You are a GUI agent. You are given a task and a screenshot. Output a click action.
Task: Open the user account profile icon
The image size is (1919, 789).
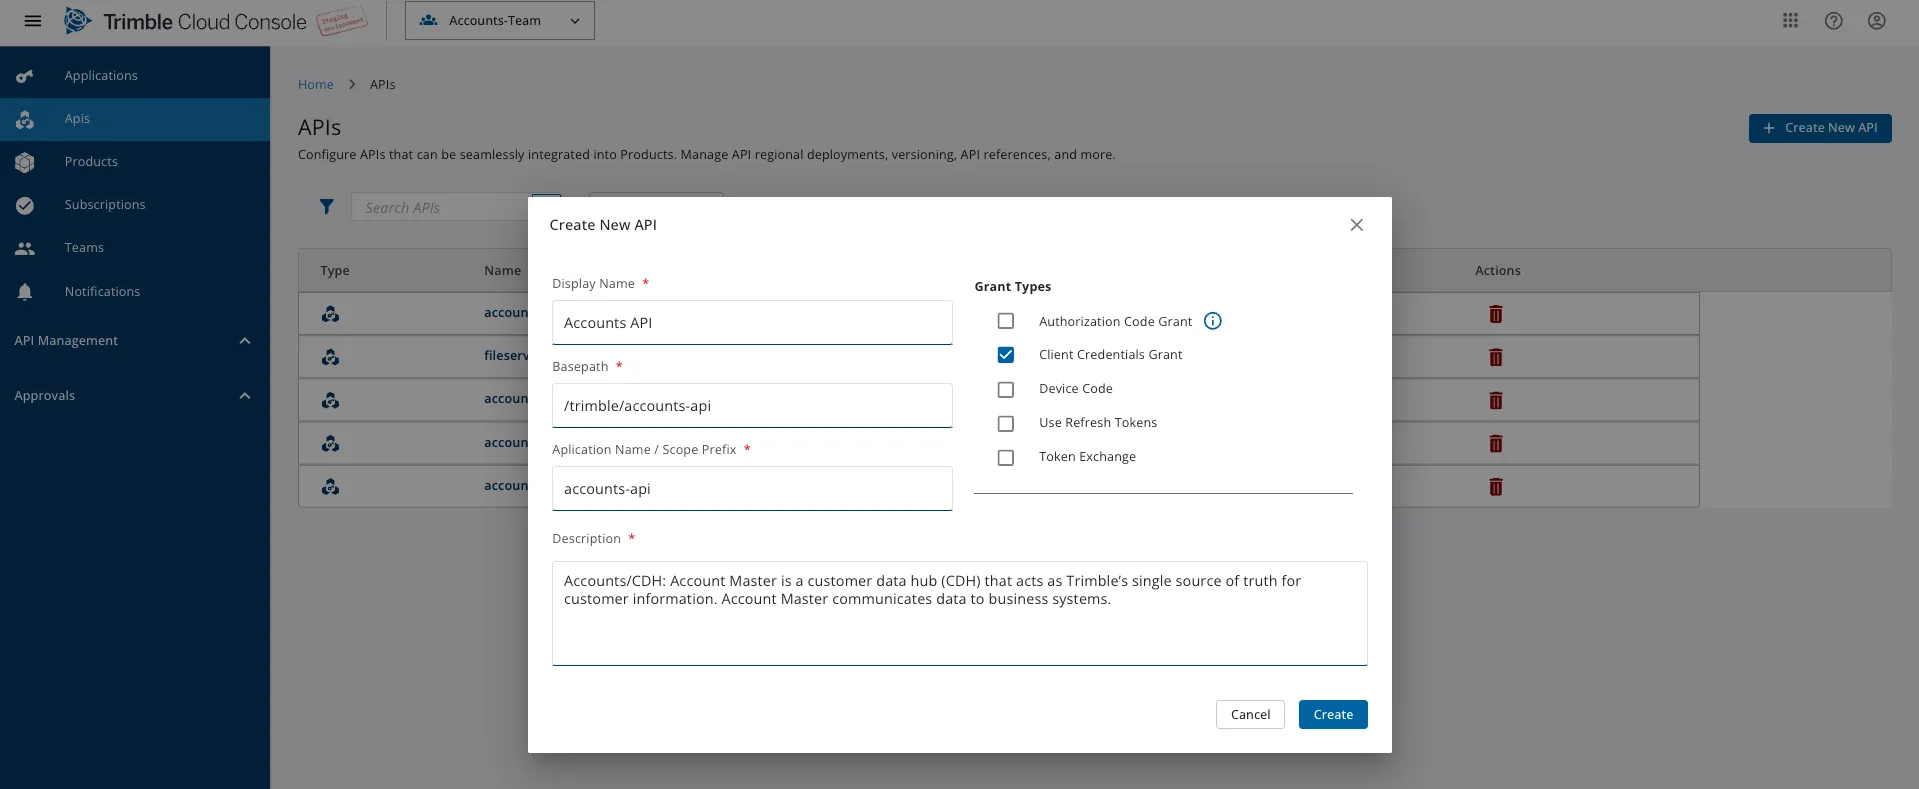point(1876,21)
